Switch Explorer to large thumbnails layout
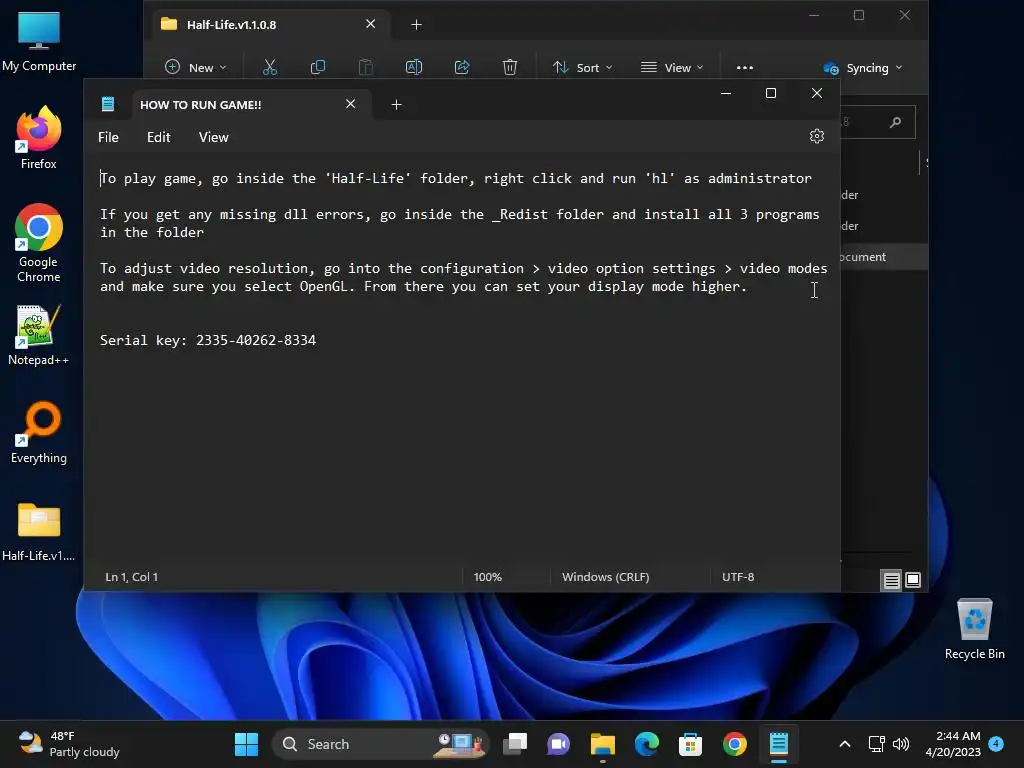This screenshot has height=768, width=1024. tap(912, 580)
